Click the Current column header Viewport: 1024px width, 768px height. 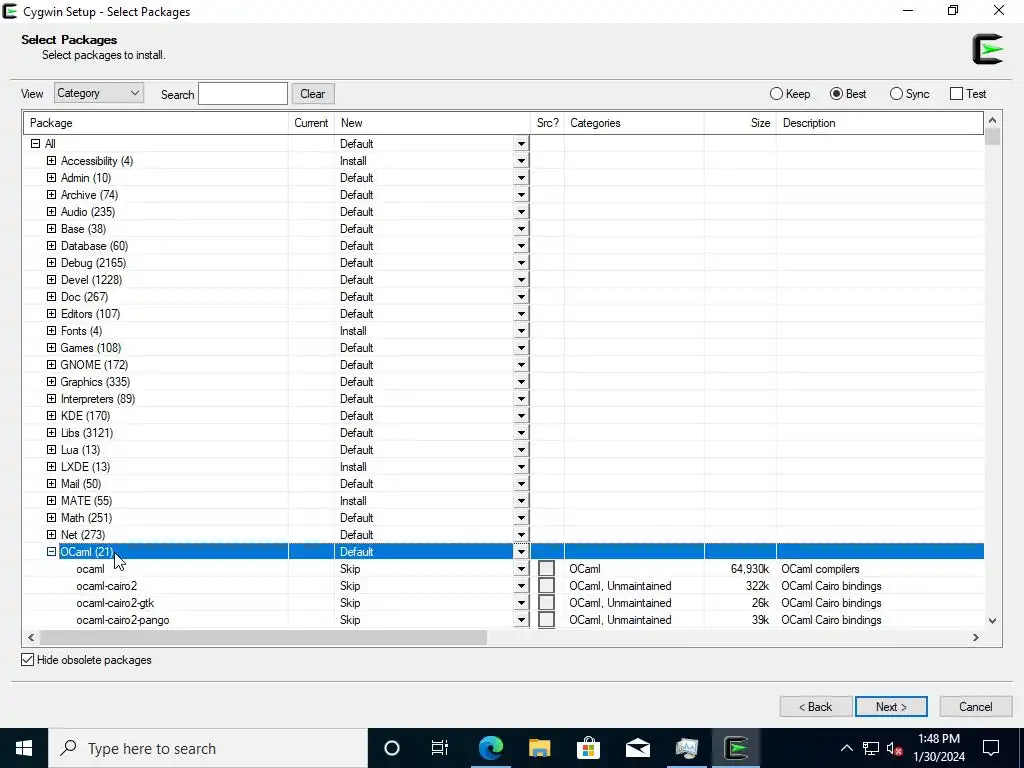[311, 123]
